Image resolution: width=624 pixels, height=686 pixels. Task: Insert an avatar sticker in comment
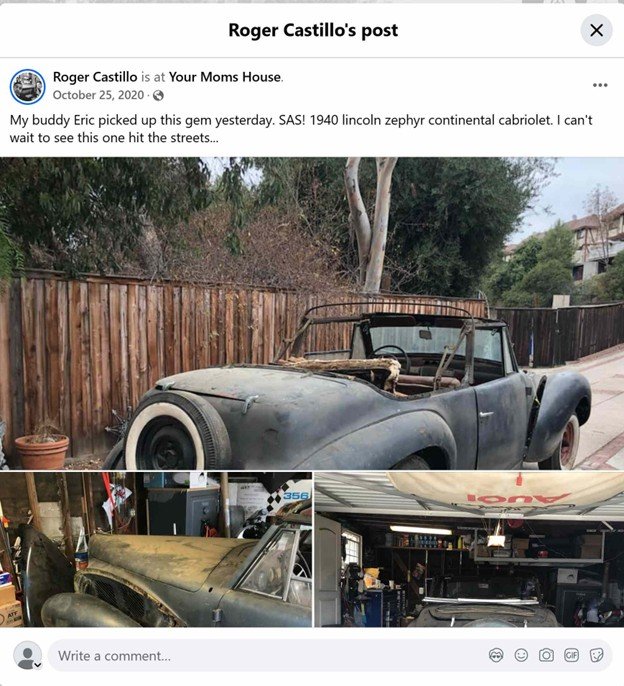pyautogui.click(x=496, y=655)
